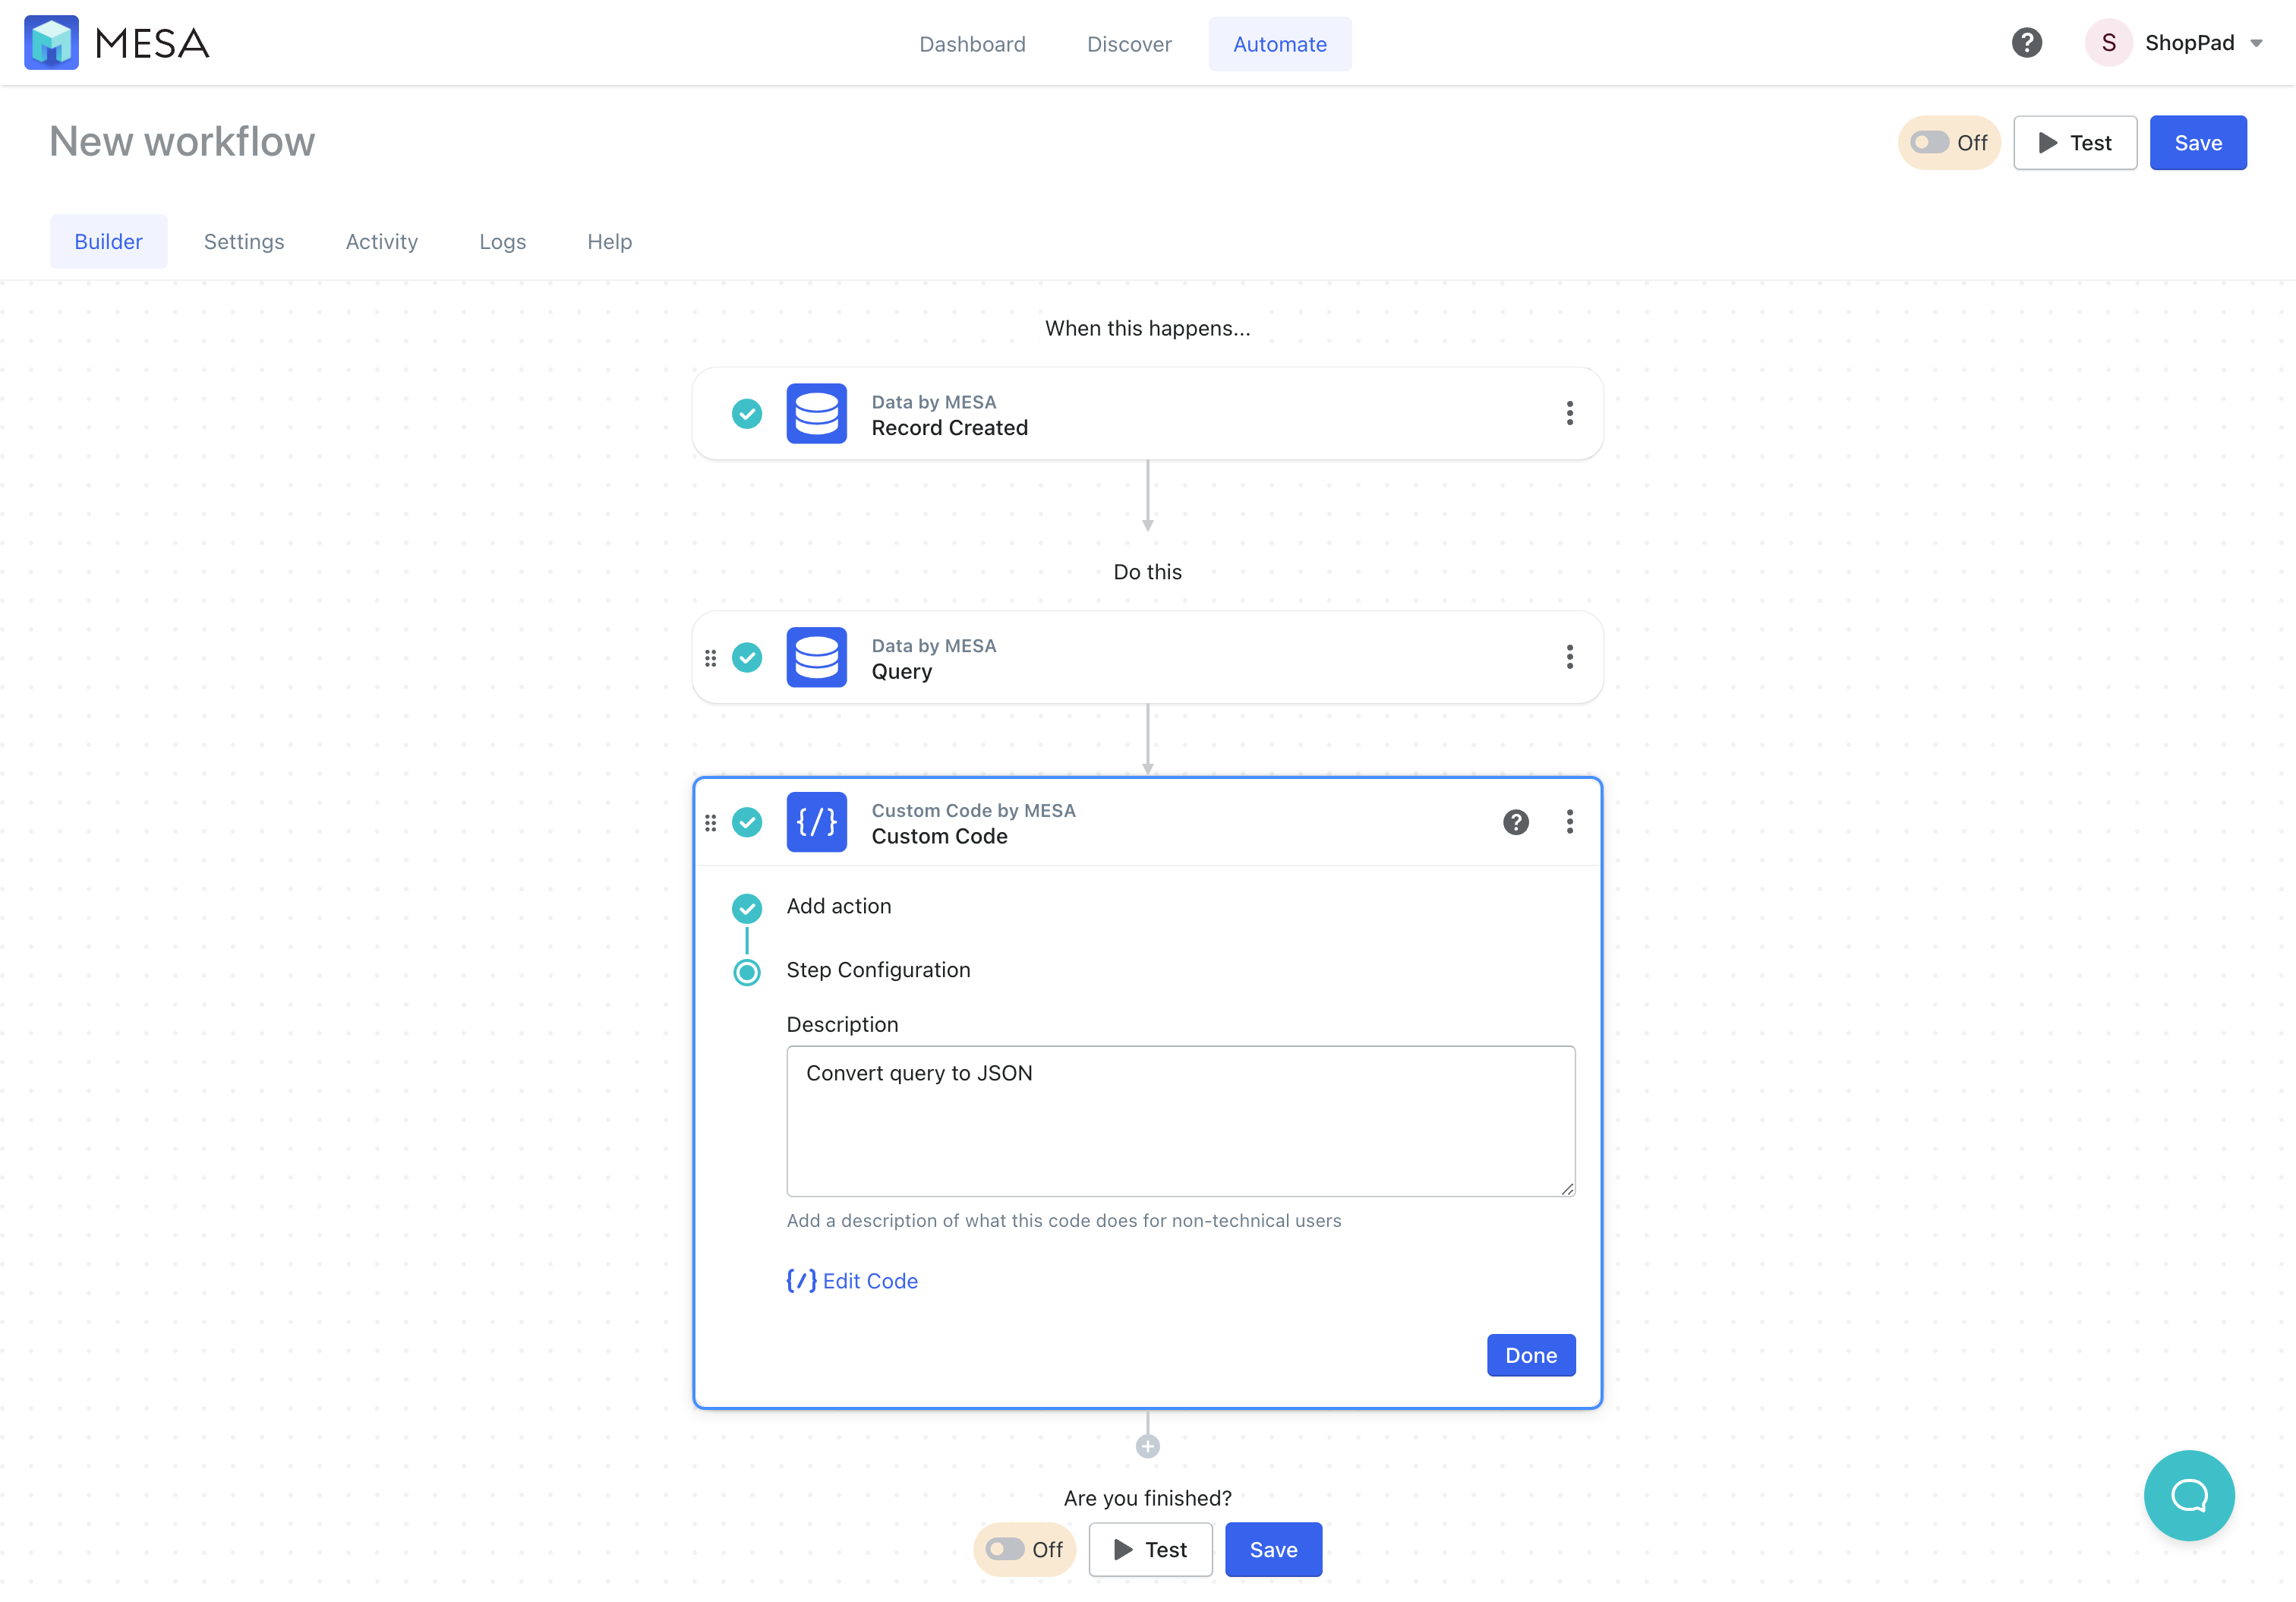Open the Activity tab
The image size is (2296, 1602).
pos(381,241)
